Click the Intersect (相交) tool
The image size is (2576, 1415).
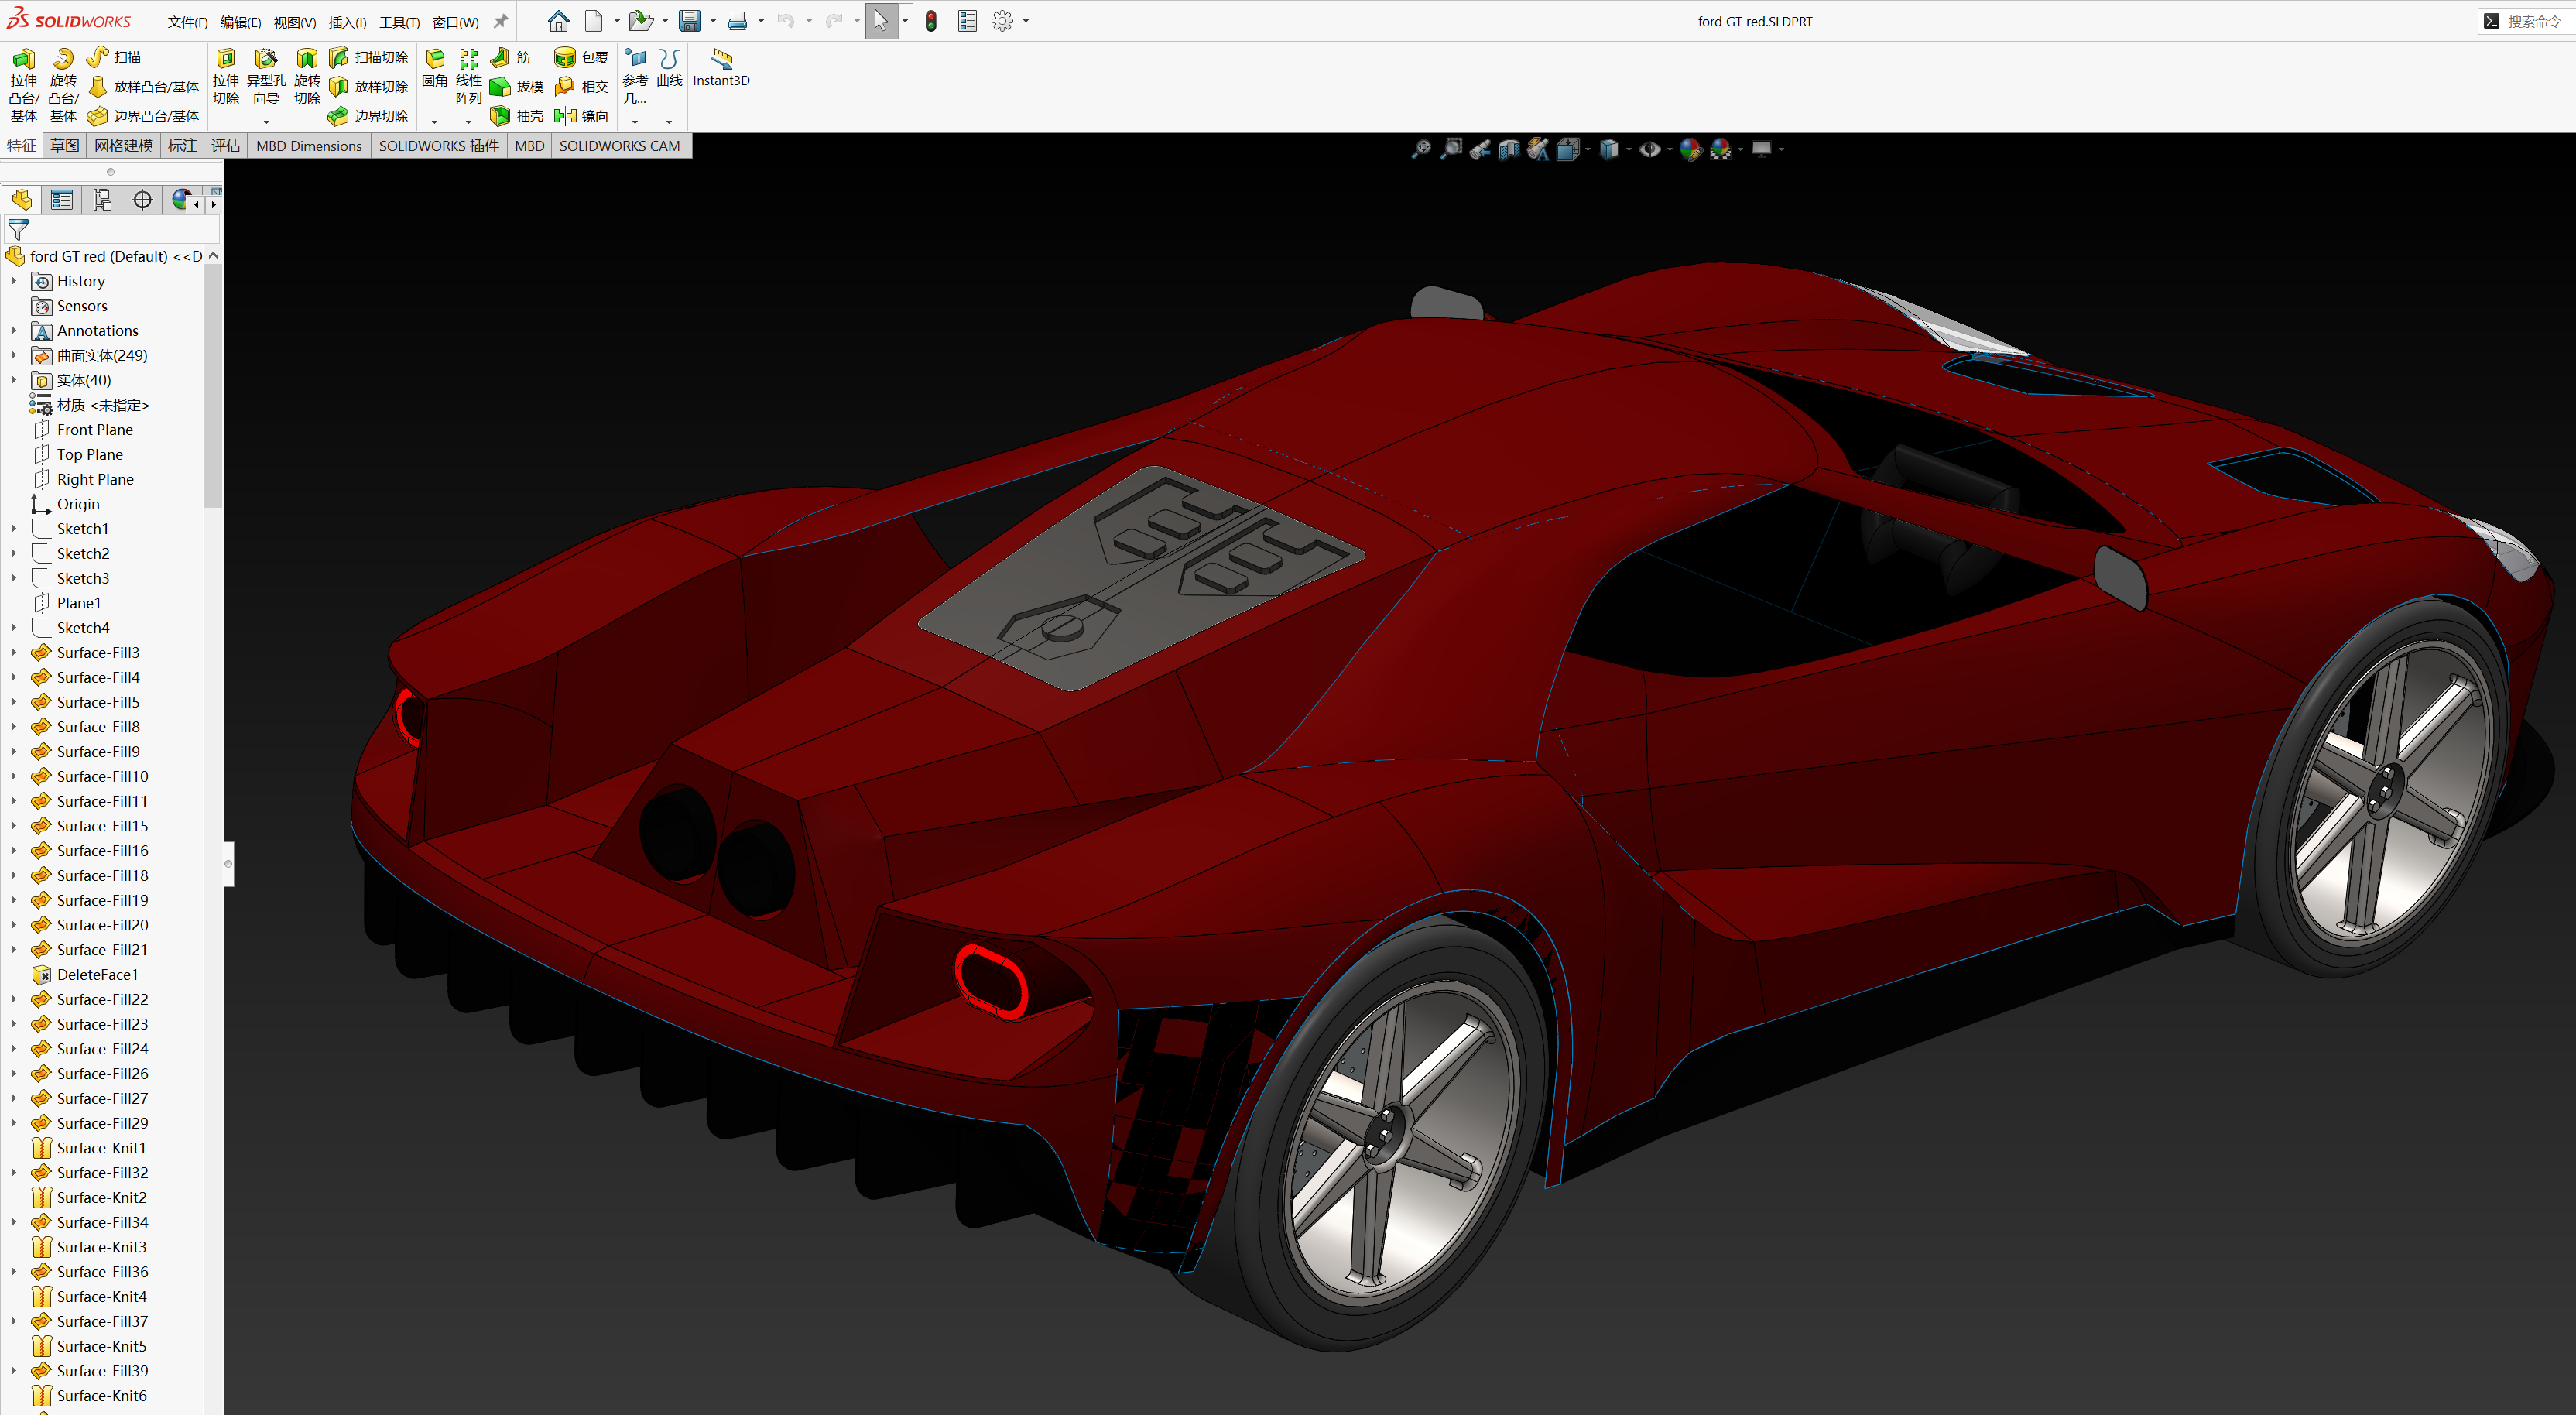tap(581, 87)
